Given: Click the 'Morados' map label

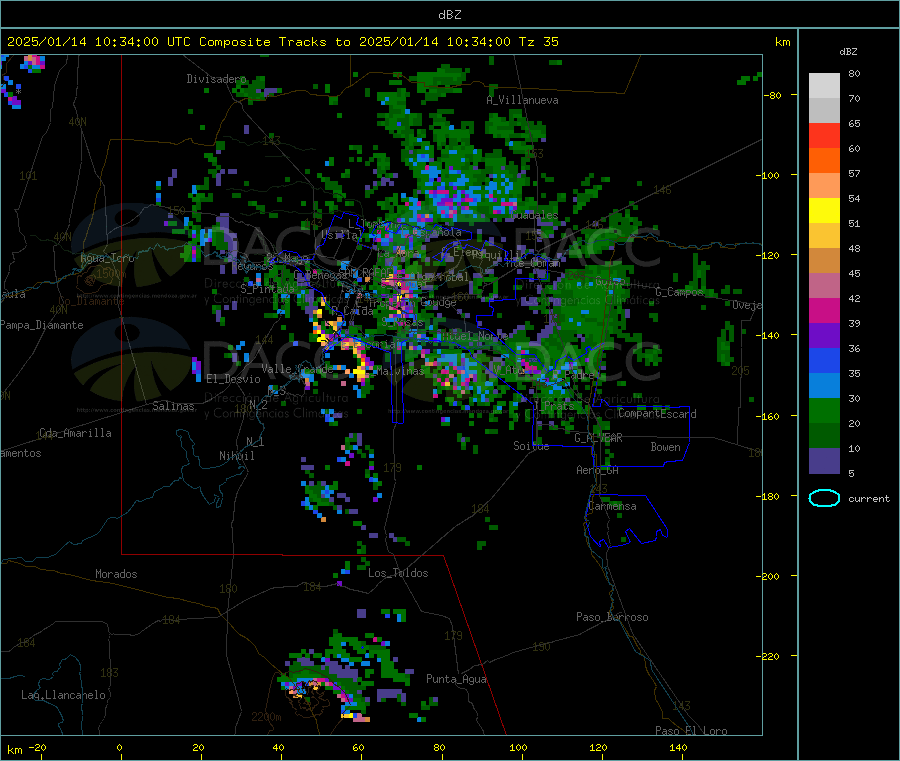Looking at the screenshot, I should pos(116,574).
